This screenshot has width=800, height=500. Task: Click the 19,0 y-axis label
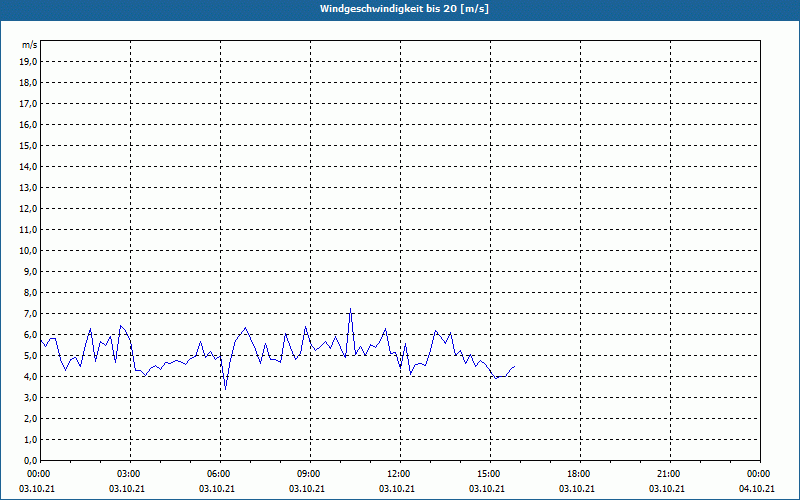click(28, 62)
